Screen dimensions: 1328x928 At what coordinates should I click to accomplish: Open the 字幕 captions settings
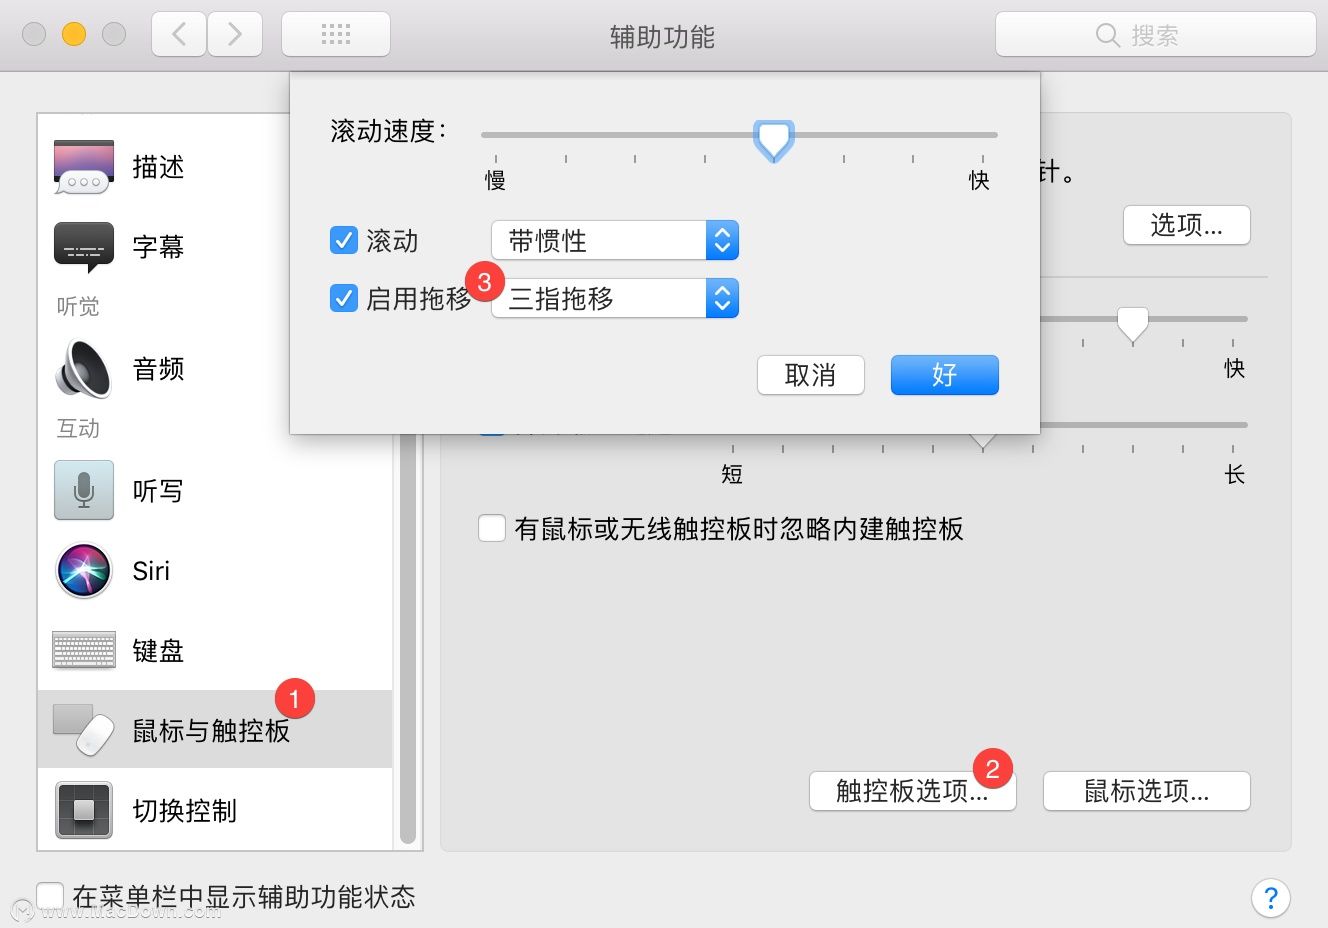(83, 246)
